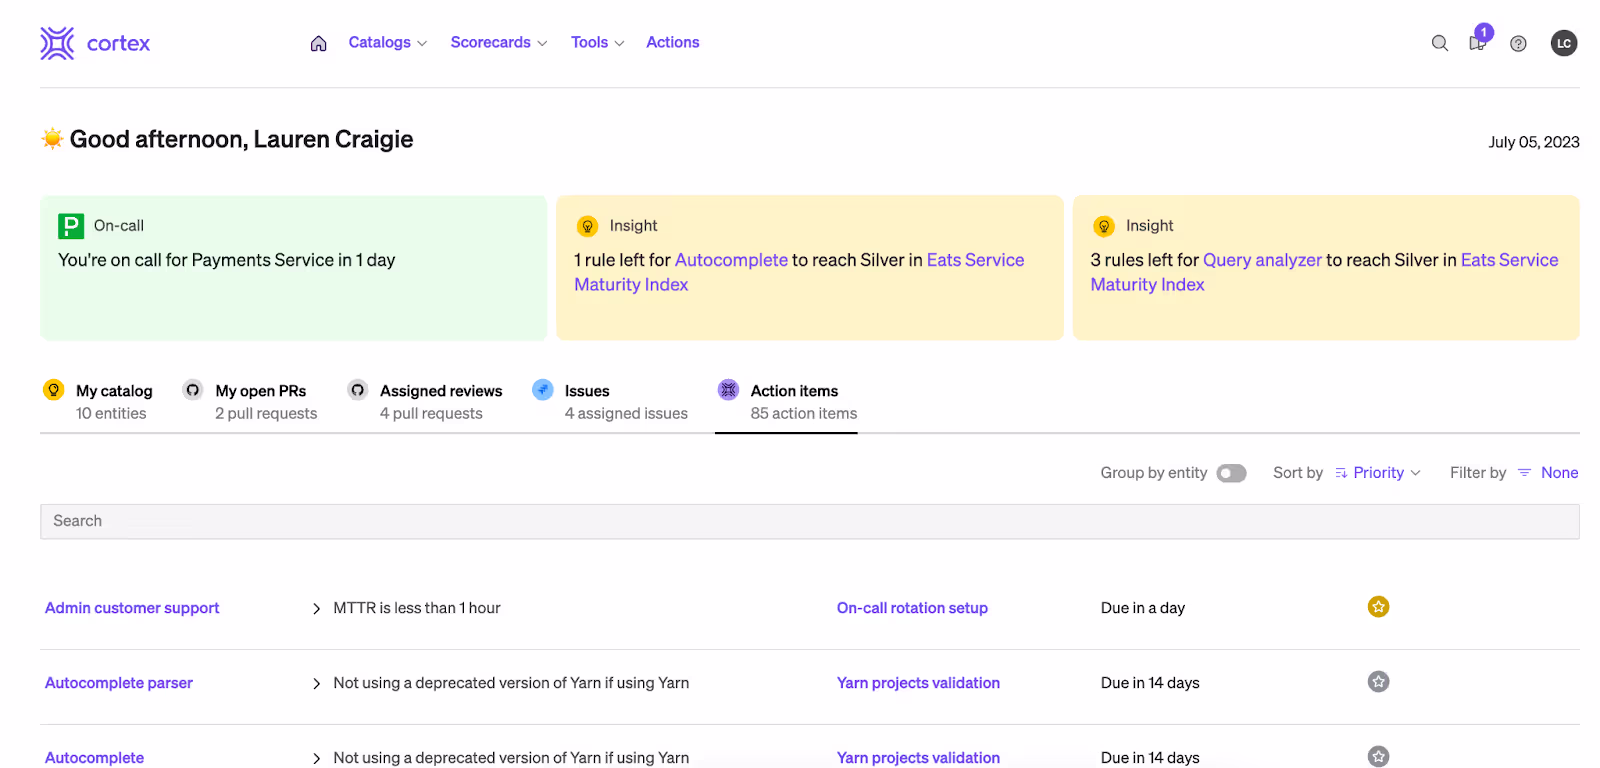Expand the Scorecards navigation menu
The width and height of the screenshot is (1600, 768).
(x=498, y=42)
